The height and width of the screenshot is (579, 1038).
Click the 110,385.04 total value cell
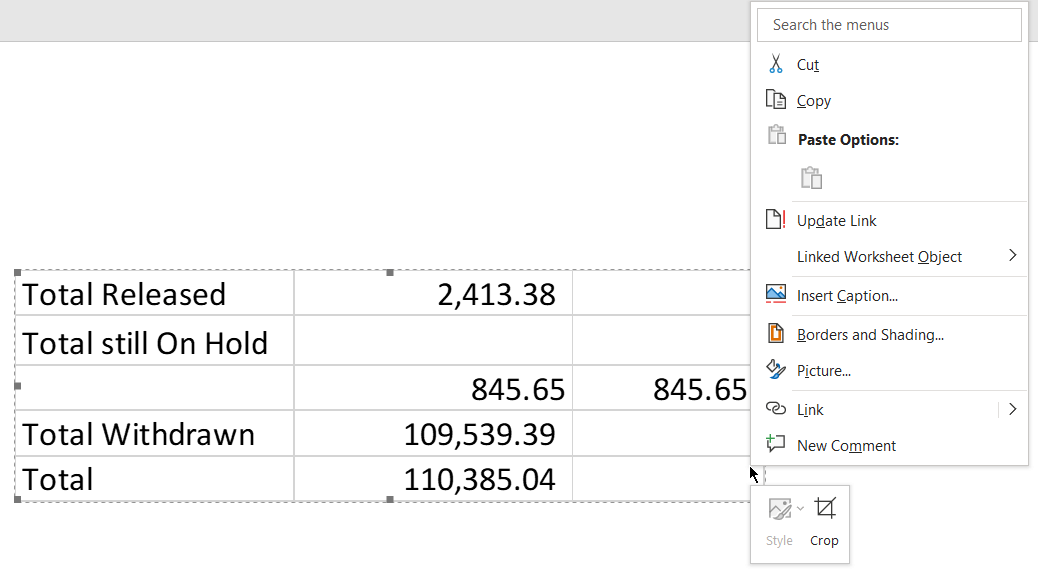coord(433,479)
